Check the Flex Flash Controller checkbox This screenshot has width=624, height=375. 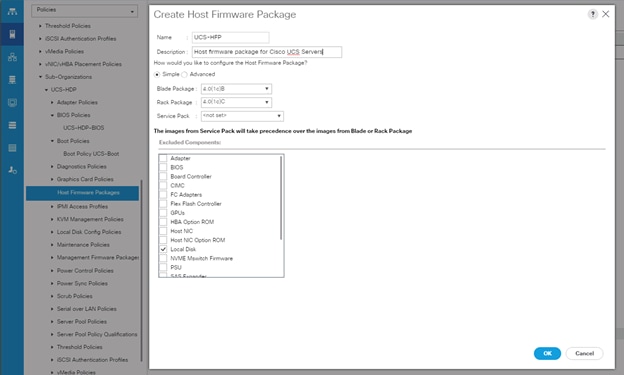coord(163,204)
